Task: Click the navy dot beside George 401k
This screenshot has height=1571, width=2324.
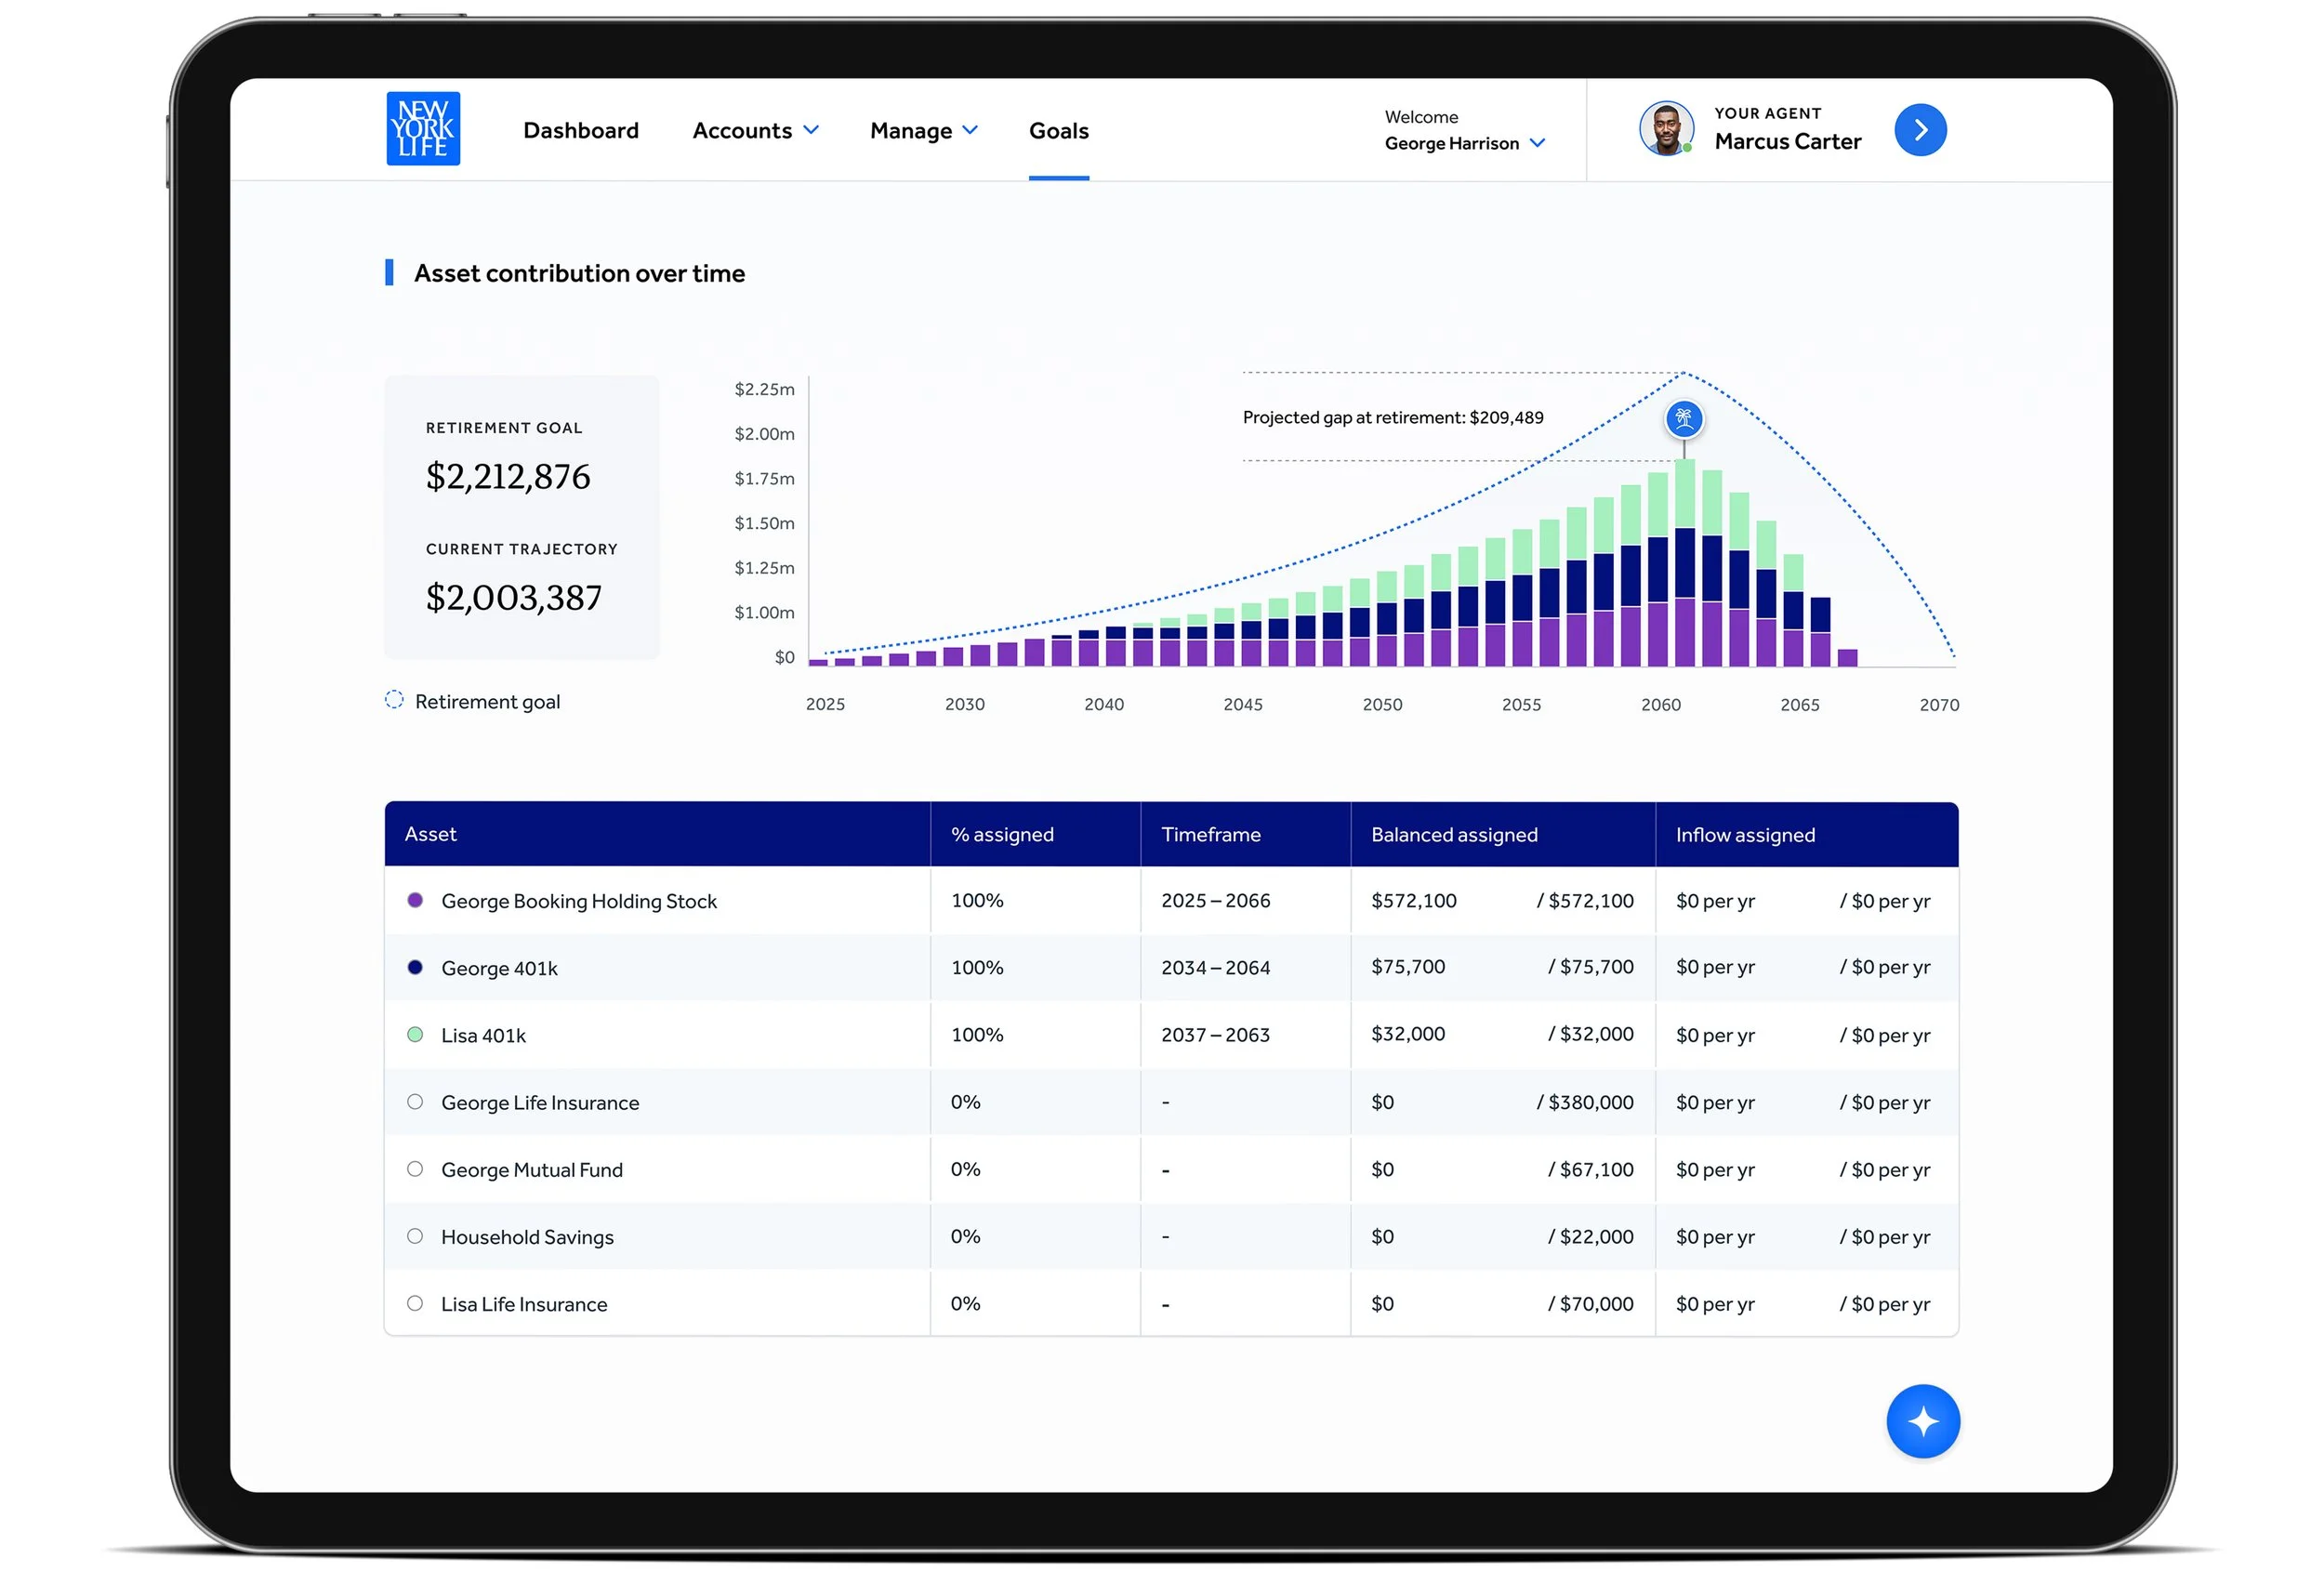Action: click(x=415, y=967)
